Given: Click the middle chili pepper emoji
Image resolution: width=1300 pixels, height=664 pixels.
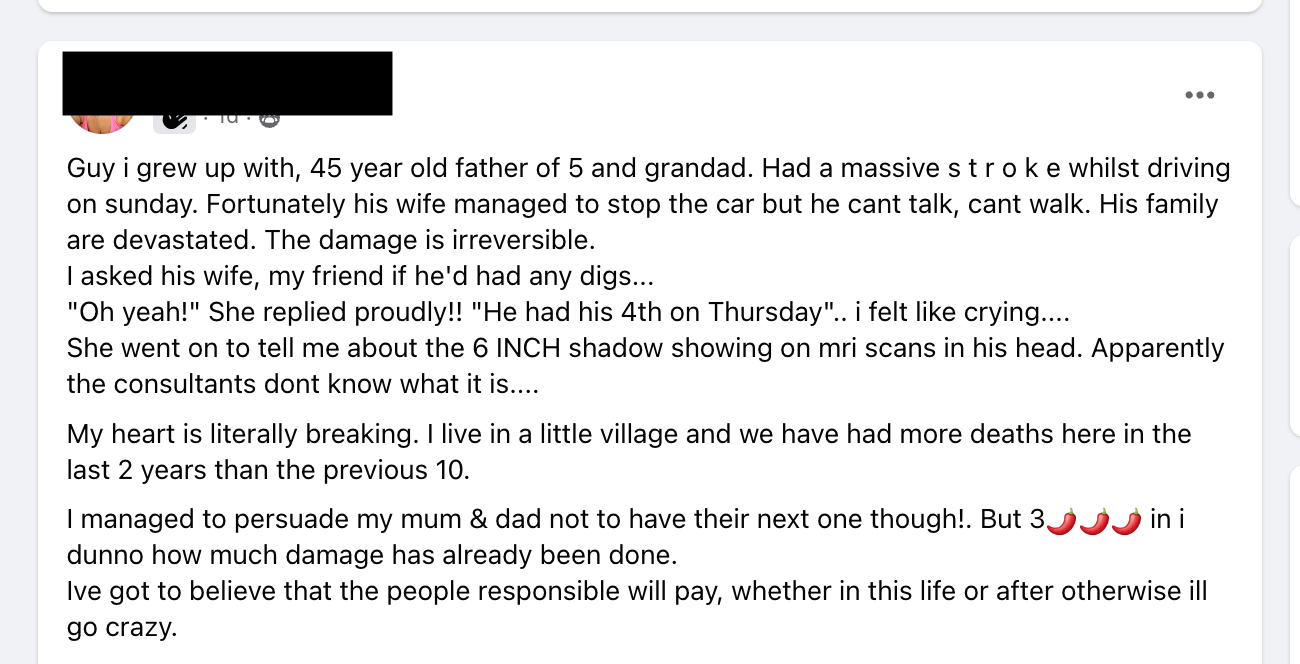Looking at the screenshot, I should pos(1096,521).
